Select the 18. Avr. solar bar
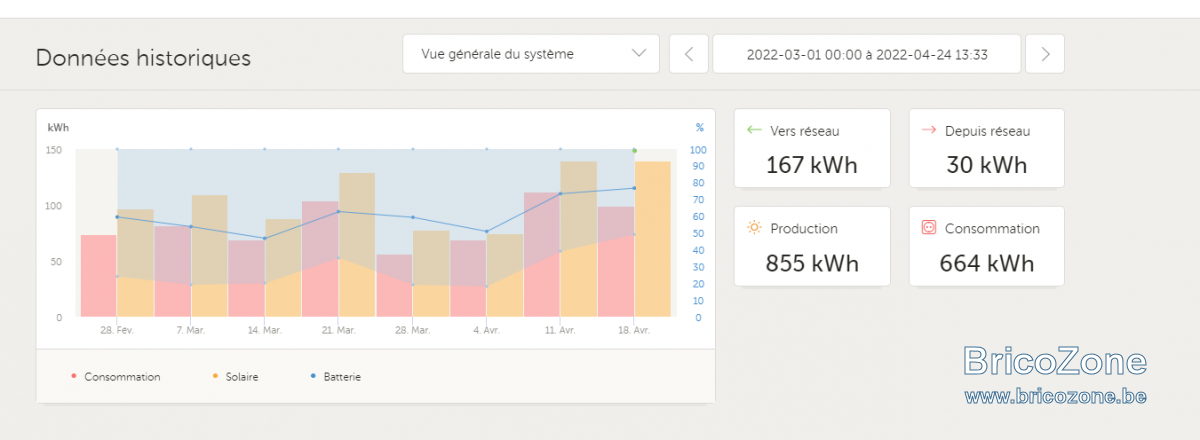The image size is (1200, 440). 652,240
